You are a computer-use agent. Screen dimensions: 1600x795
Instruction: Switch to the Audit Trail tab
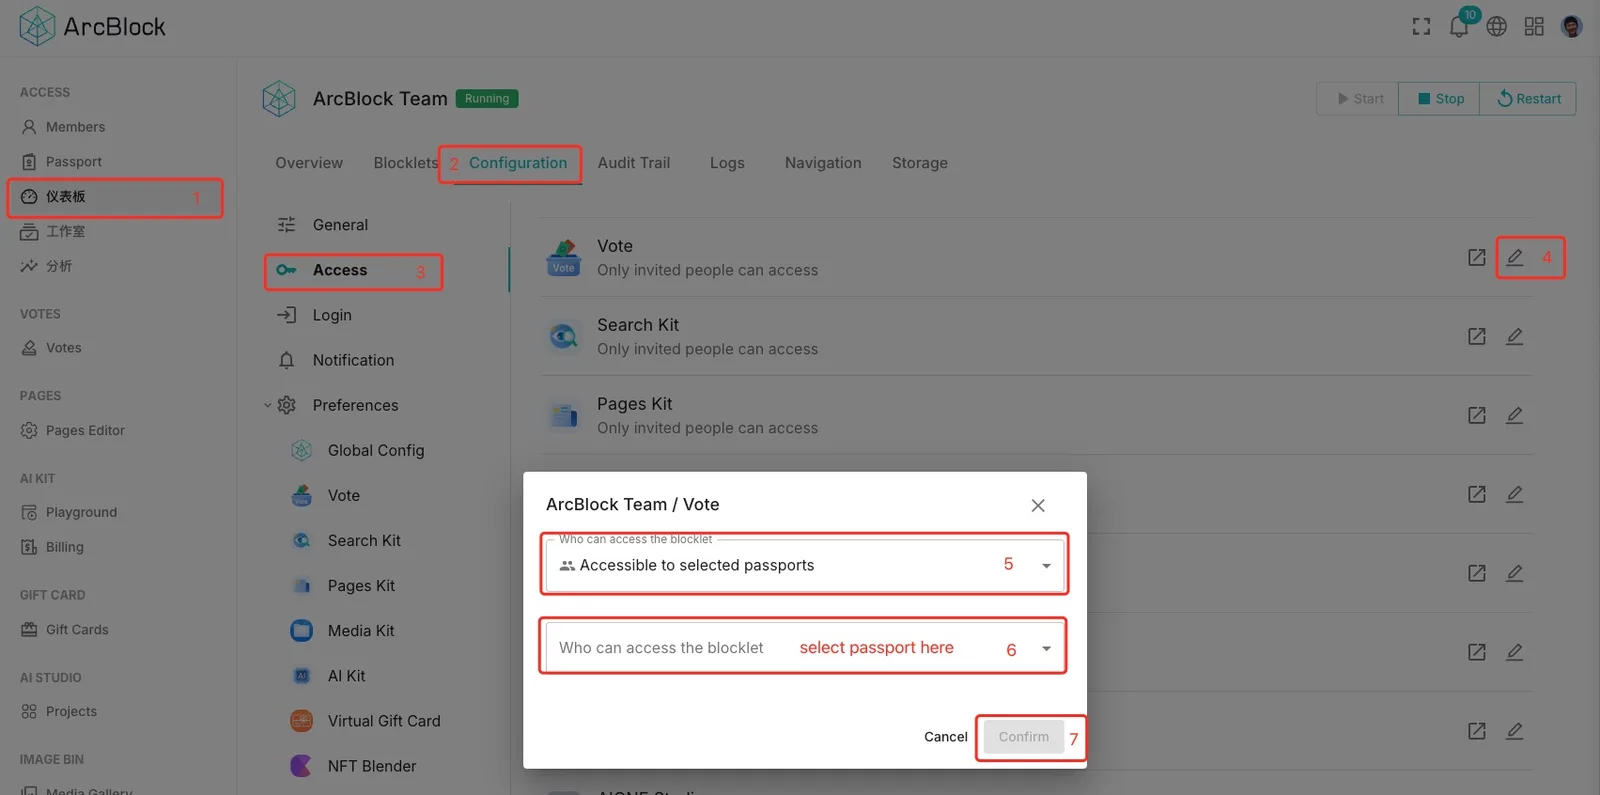pos(634,163)
